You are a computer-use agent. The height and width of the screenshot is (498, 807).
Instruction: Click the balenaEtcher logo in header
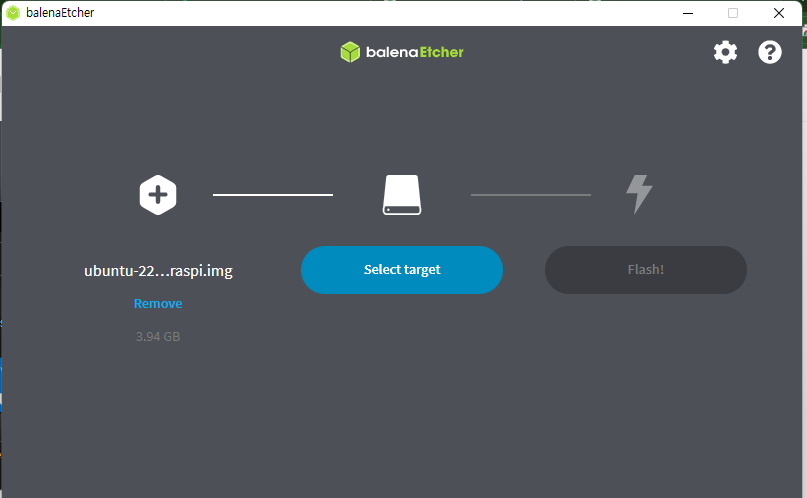coord(402,52)
